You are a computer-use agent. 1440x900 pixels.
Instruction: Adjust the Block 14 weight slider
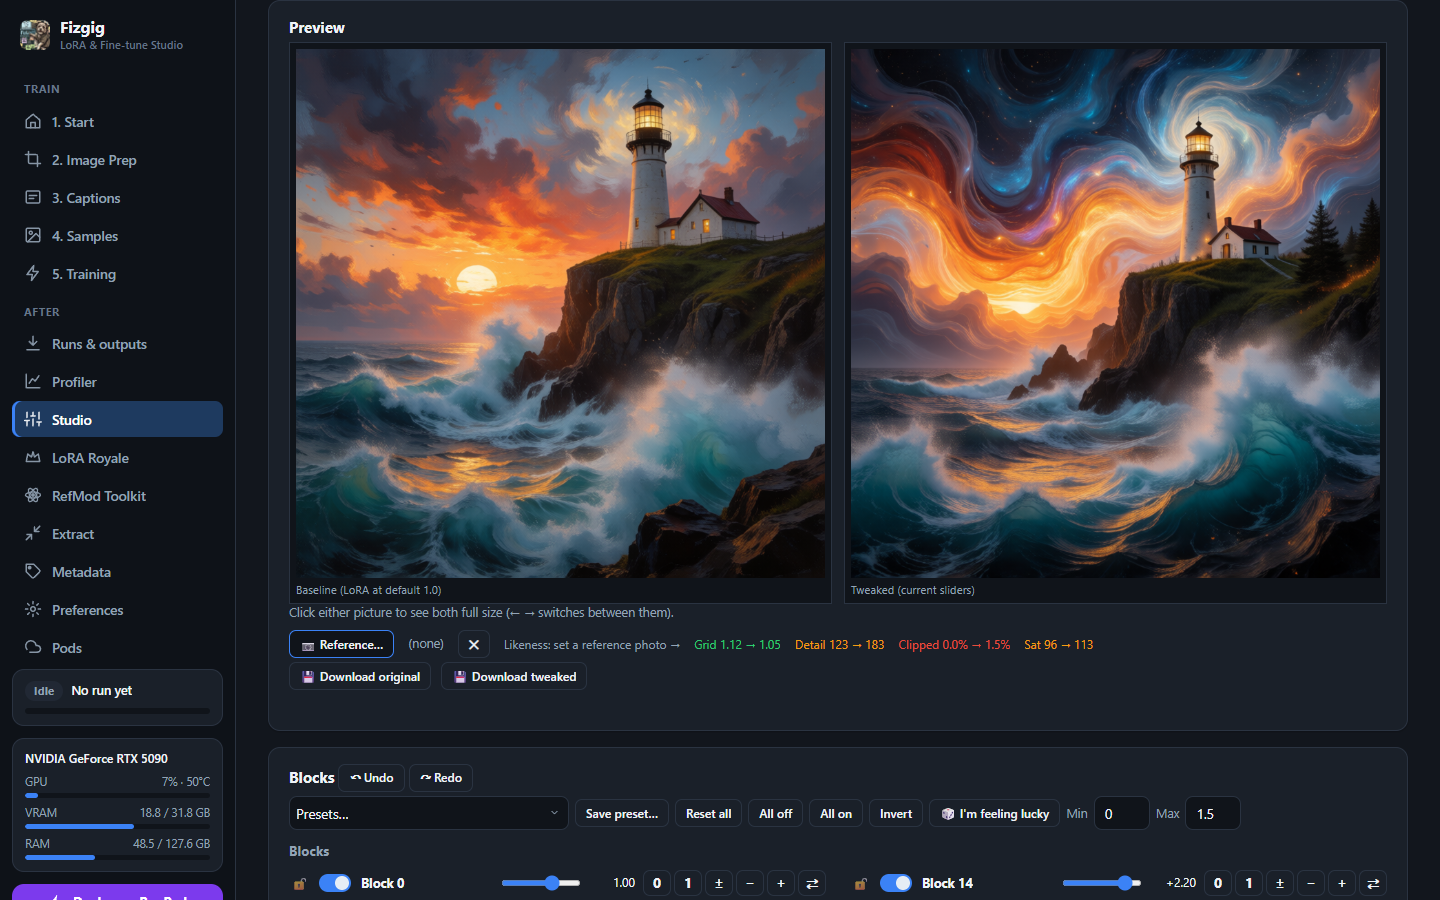tap(1101, 883)
